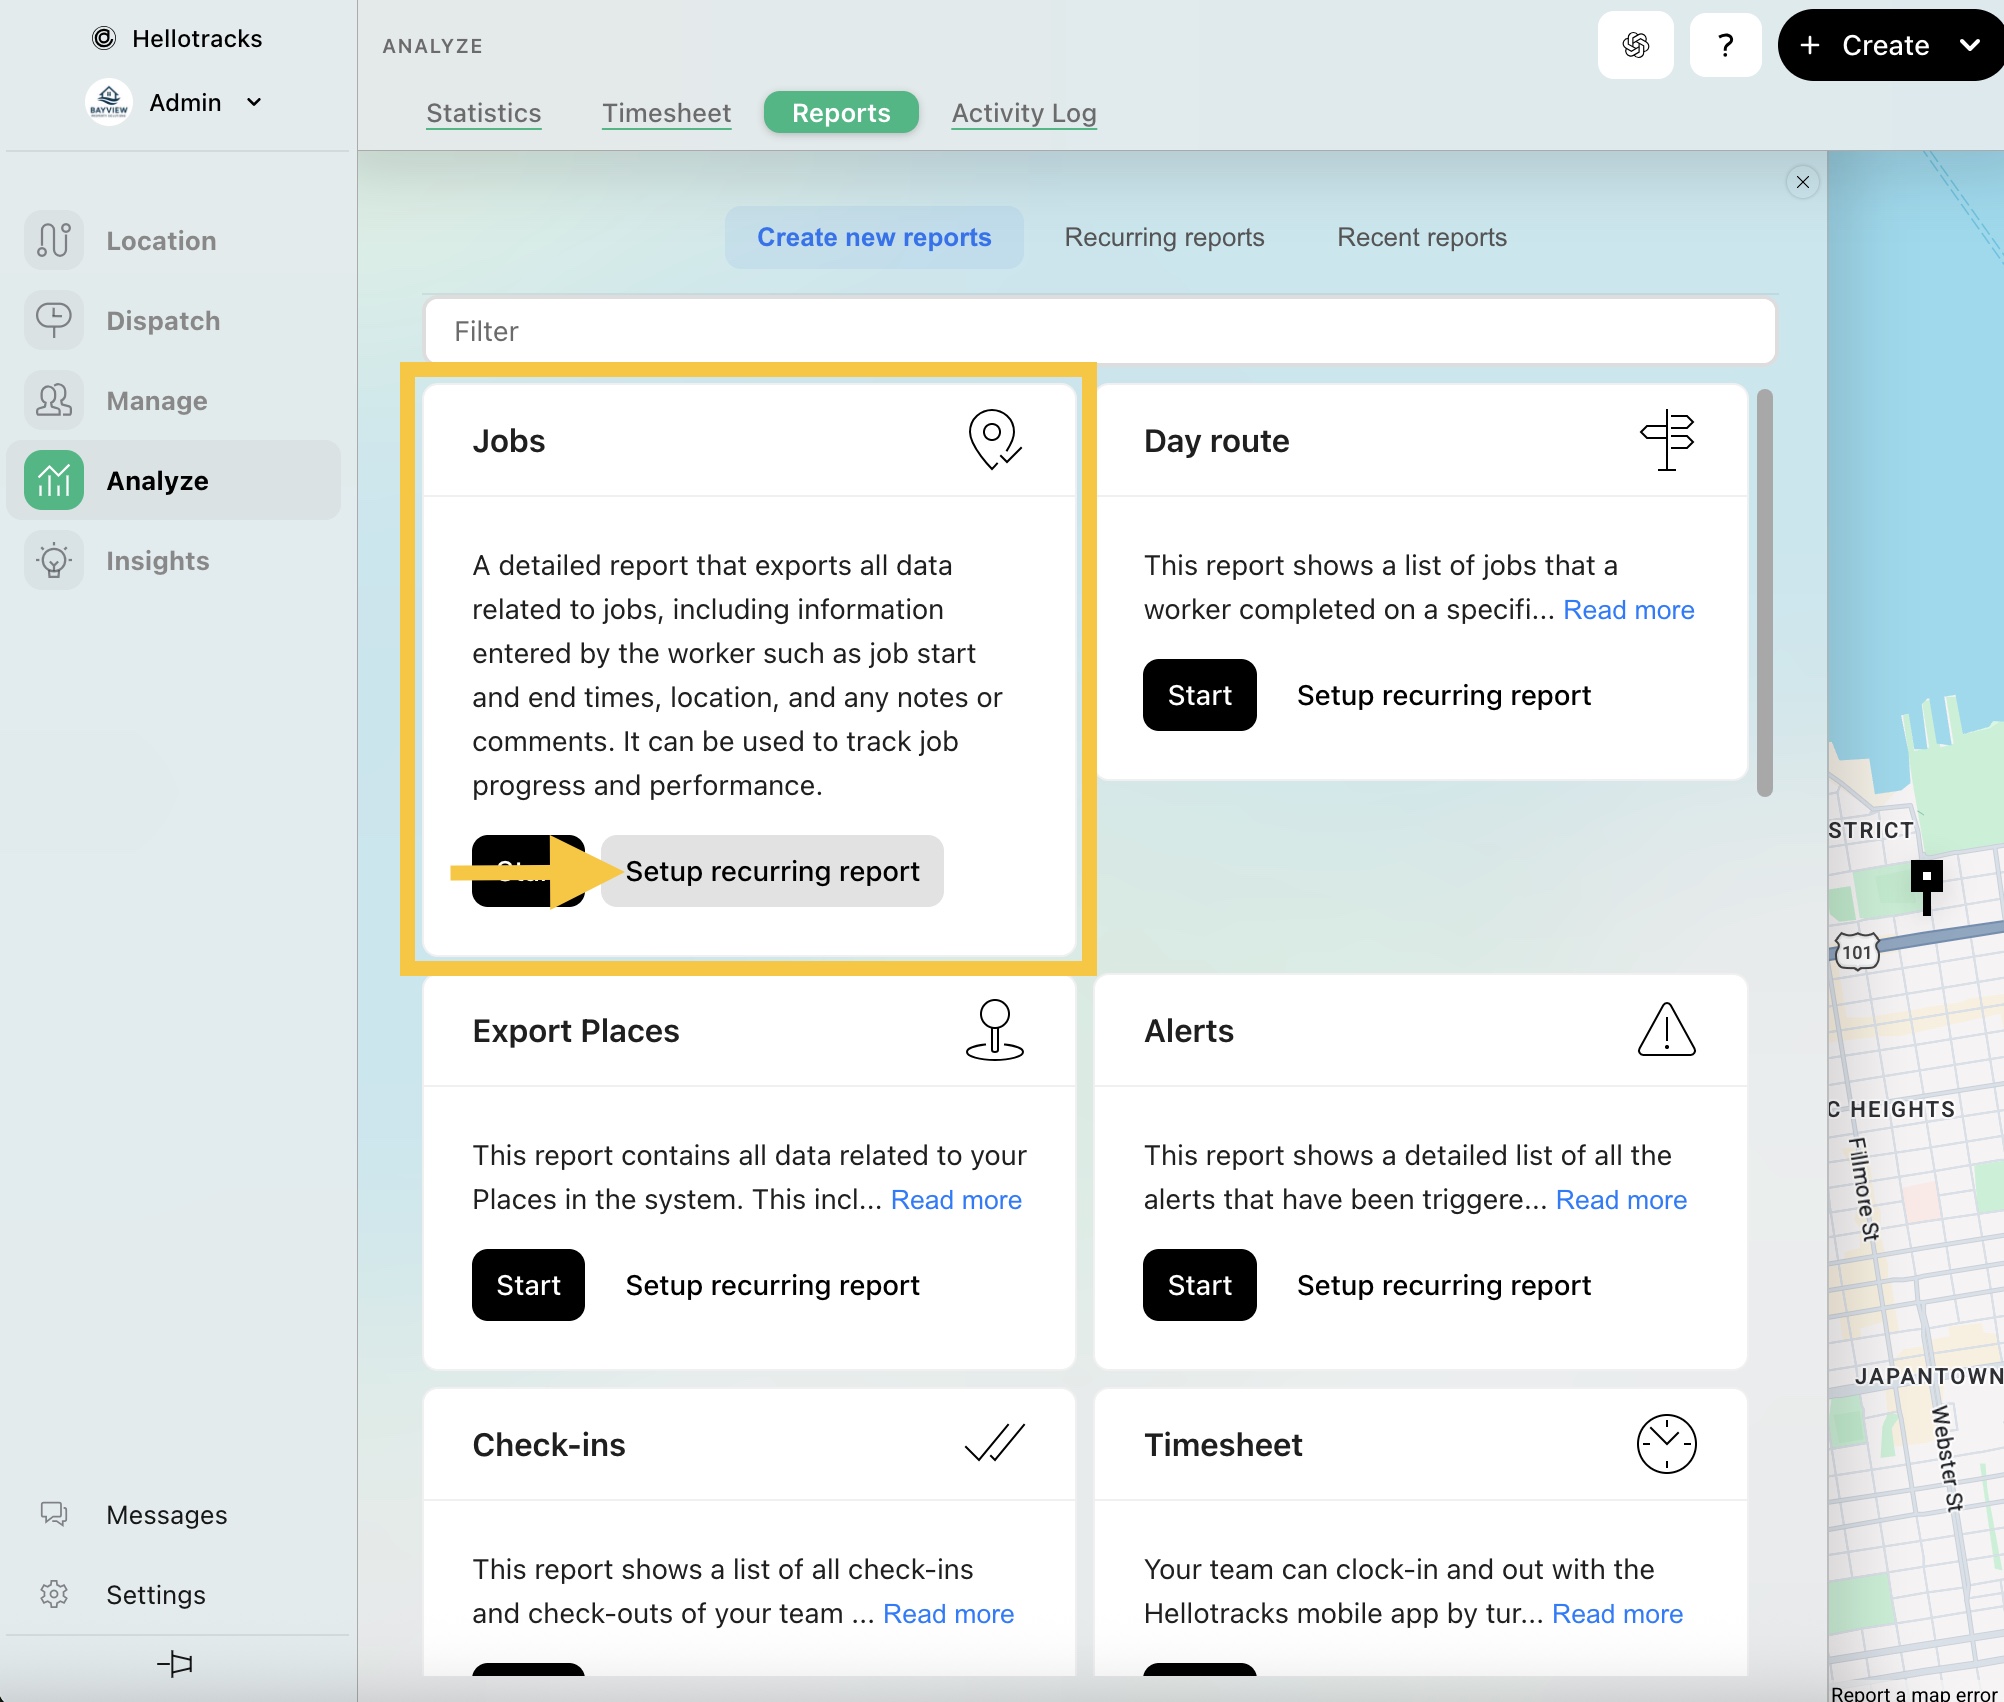Open the Create button dropdown chevron

click(1969, 45)
